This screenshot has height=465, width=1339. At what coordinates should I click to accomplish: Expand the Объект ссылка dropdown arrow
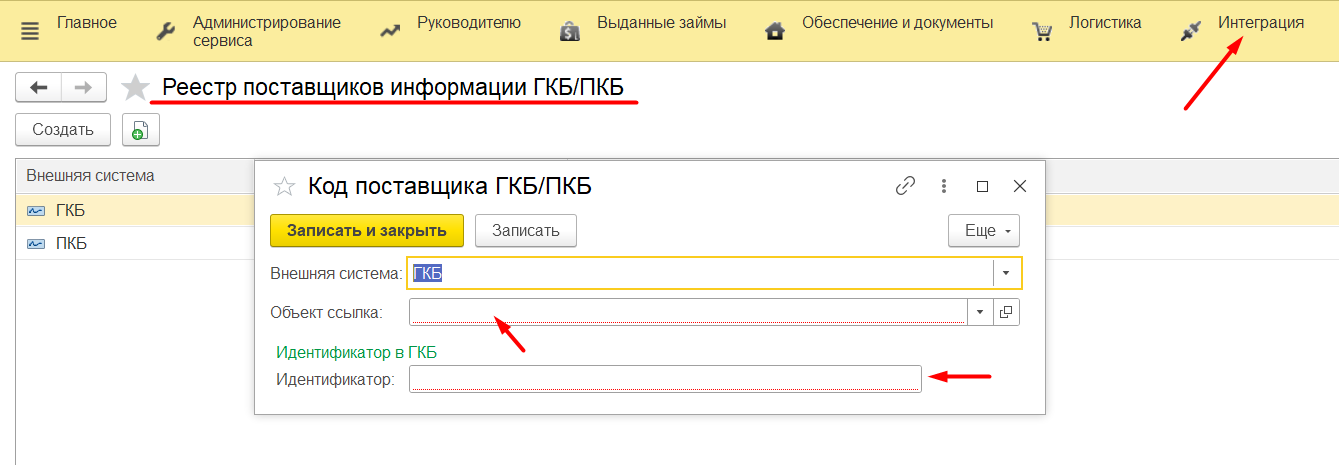click(x=981, y=312)
